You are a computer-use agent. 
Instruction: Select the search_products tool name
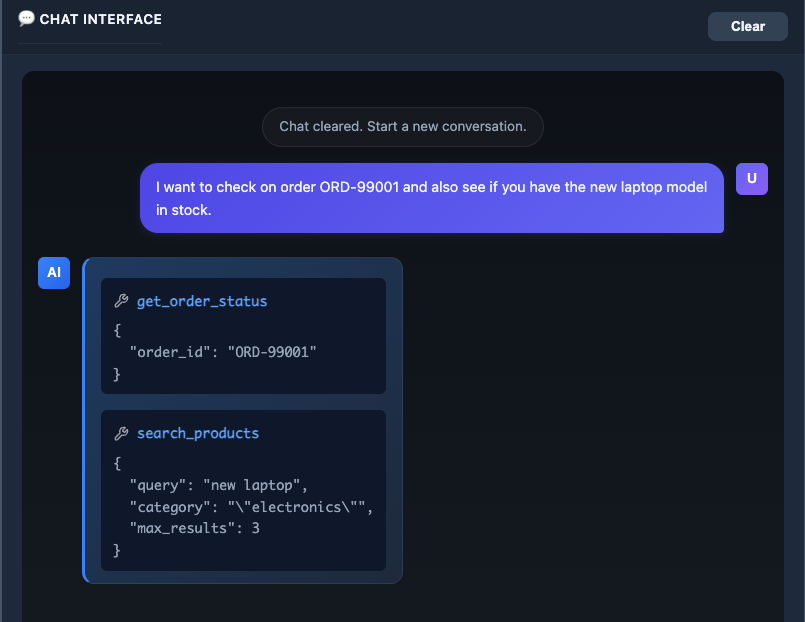(198, 433)
